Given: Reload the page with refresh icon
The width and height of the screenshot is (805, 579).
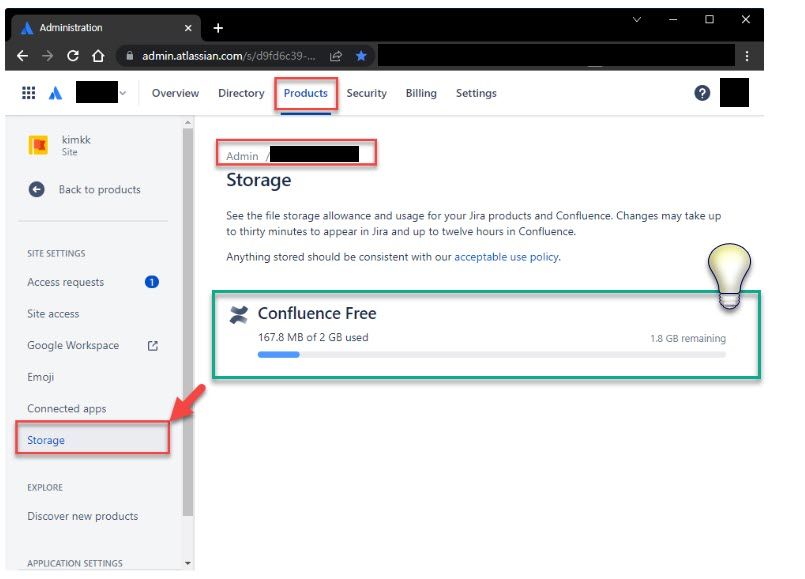Looking at the screenshot, I should click(x=73, y=55).
